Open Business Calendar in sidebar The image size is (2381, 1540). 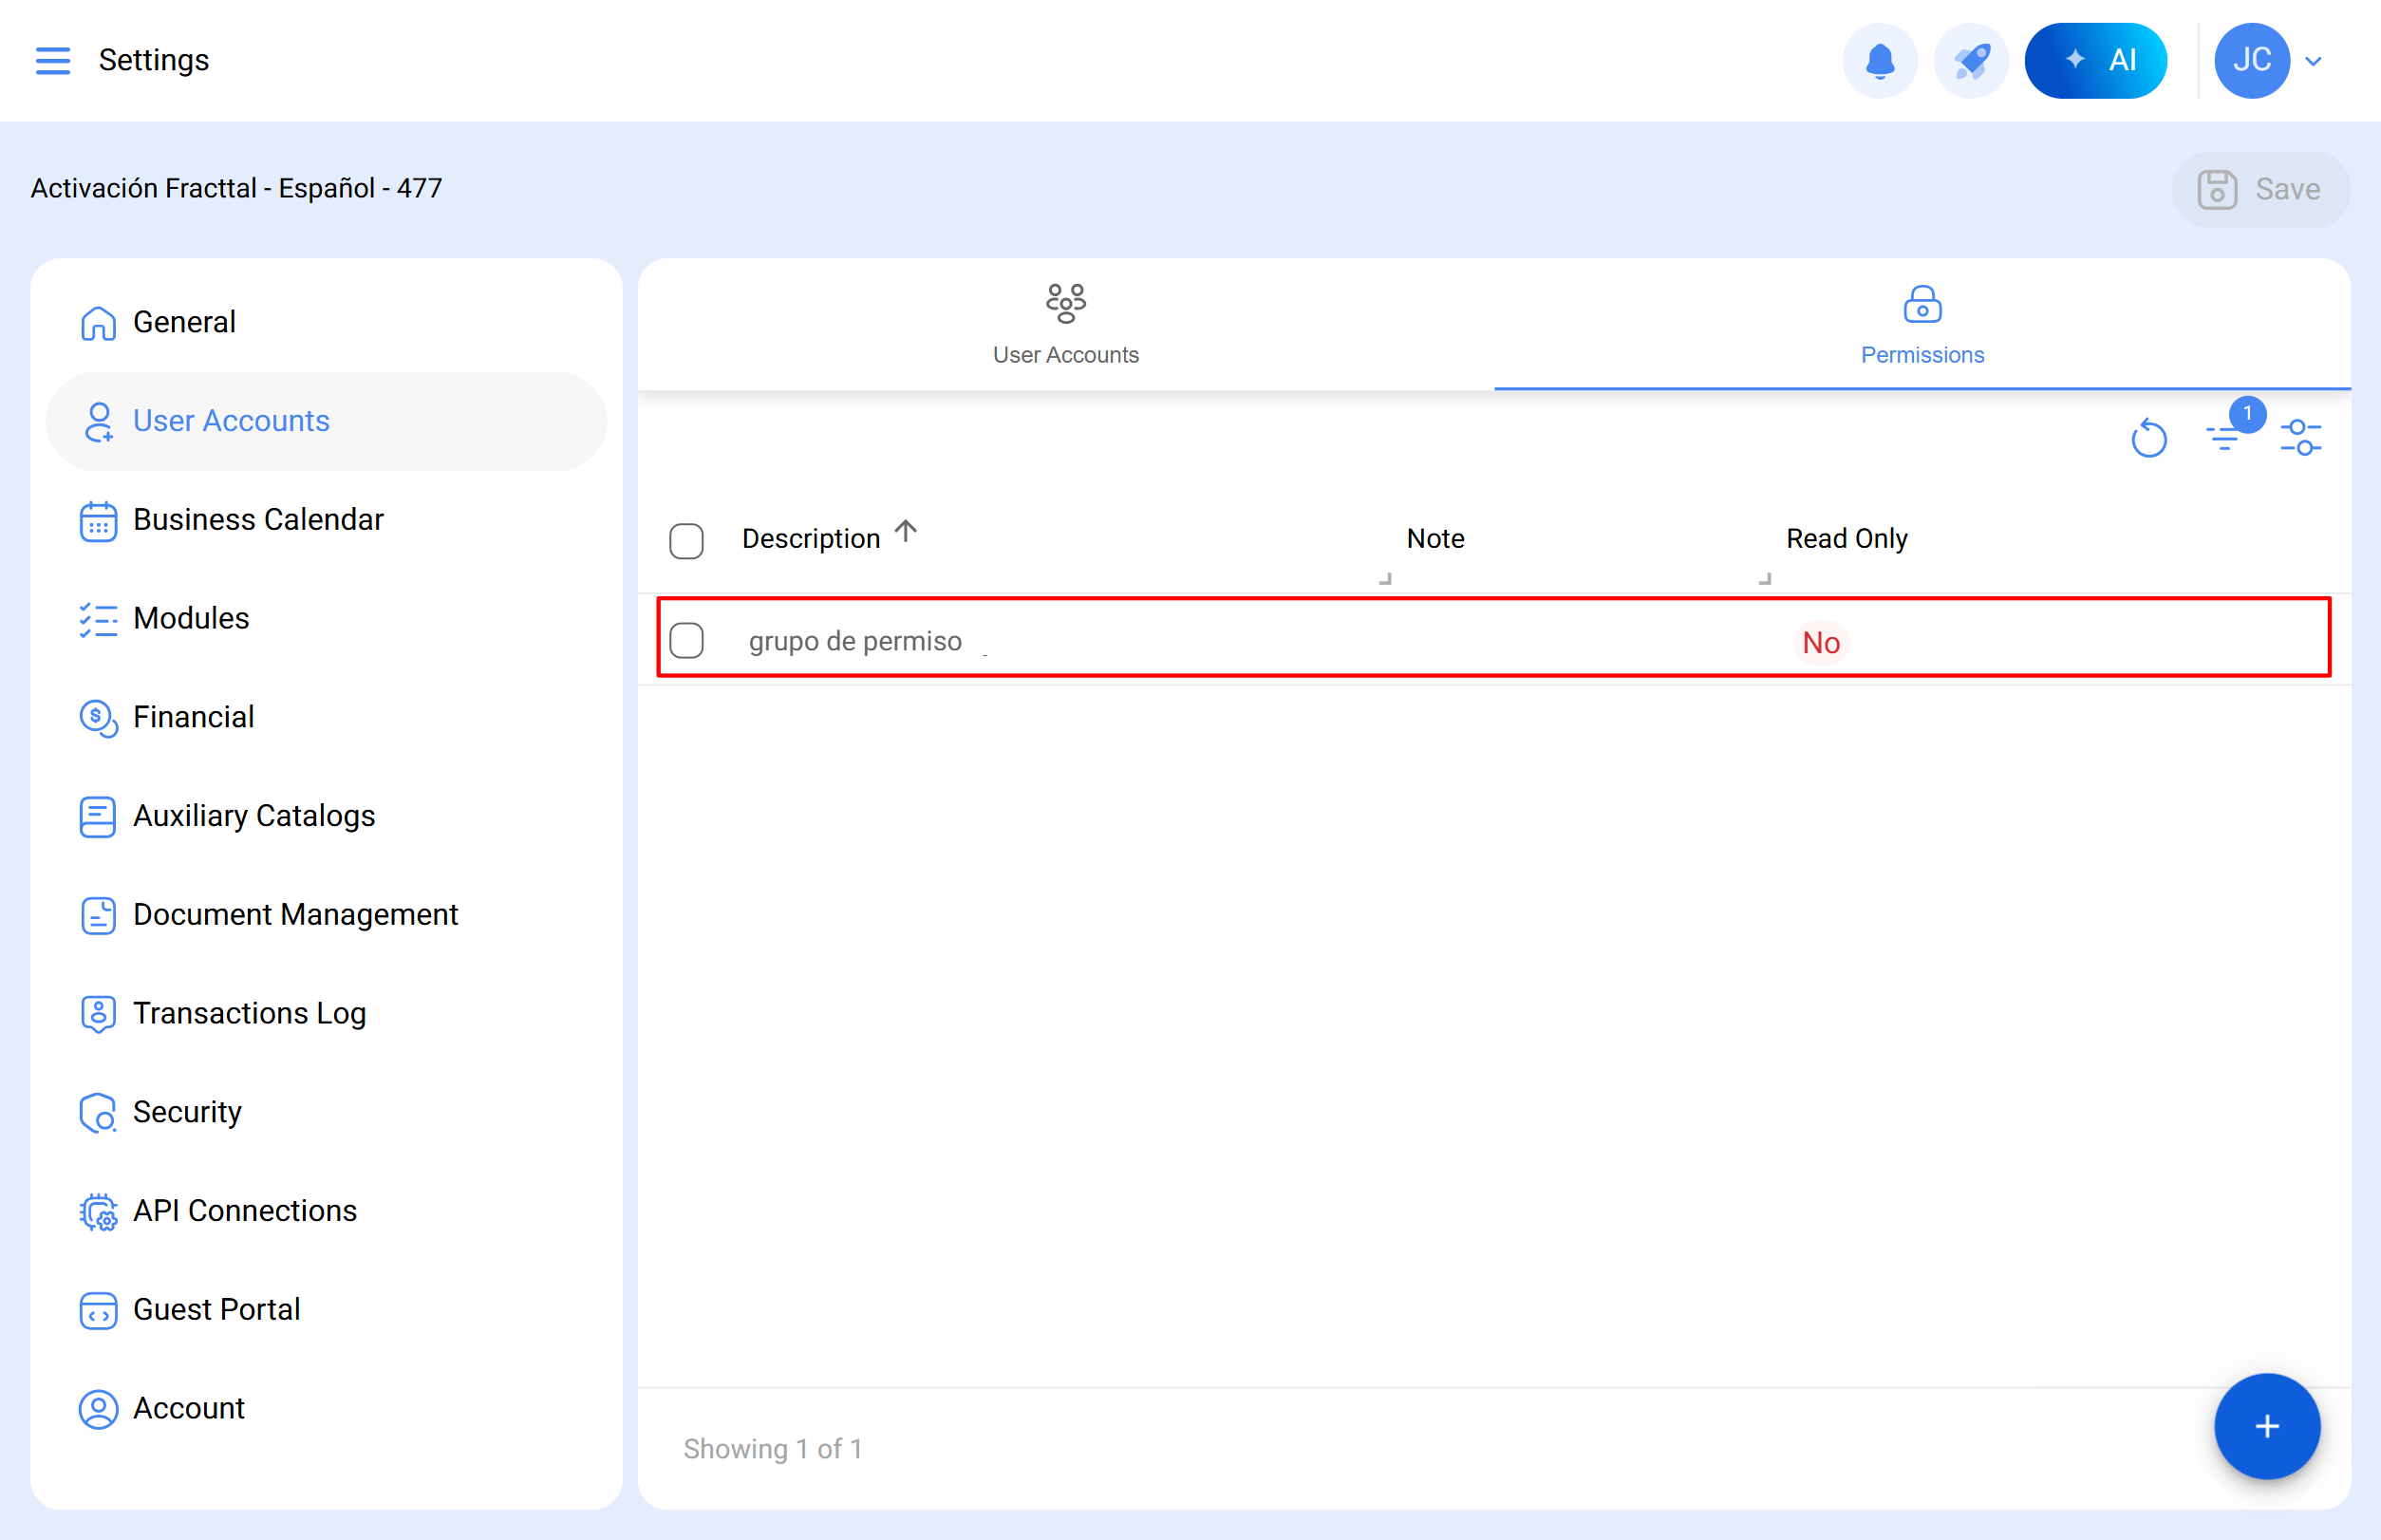click(x=258, y=520)
